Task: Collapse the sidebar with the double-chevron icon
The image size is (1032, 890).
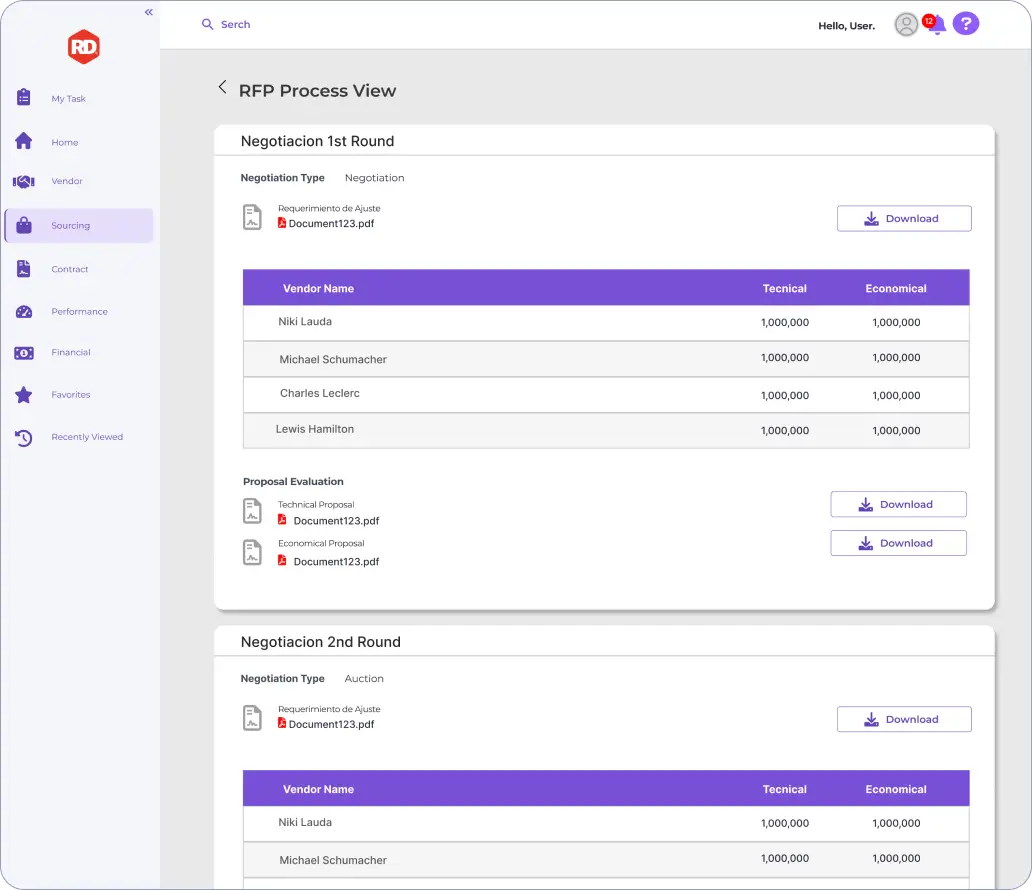Action: pos(149,12)
